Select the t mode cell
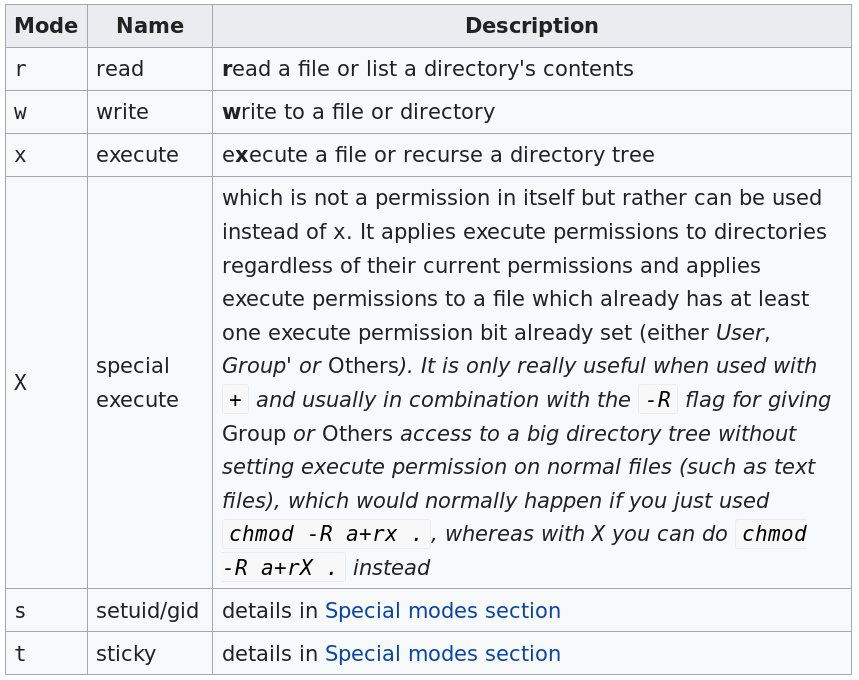The width and height of the screenshot is (859, 680). (x=21, y=654)
